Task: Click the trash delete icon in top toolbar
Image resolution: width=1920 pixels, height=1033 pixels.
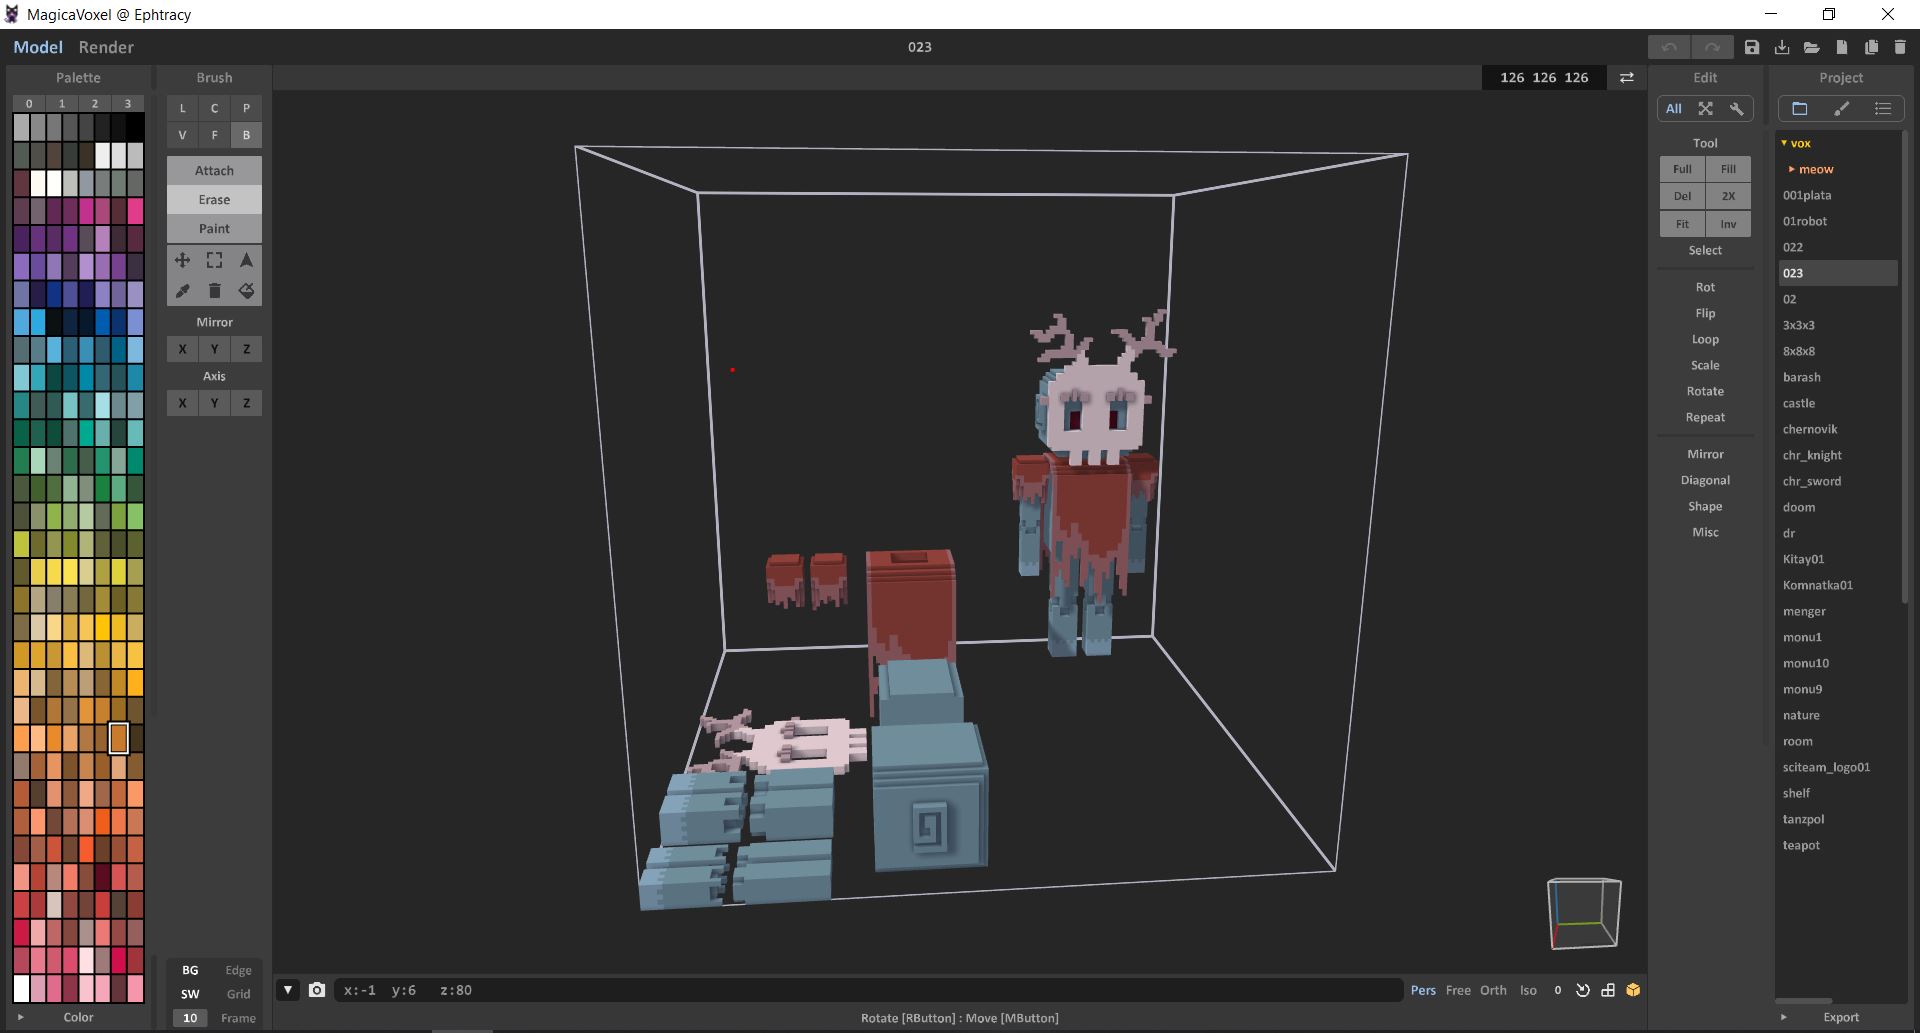Action: point(1900,47)
